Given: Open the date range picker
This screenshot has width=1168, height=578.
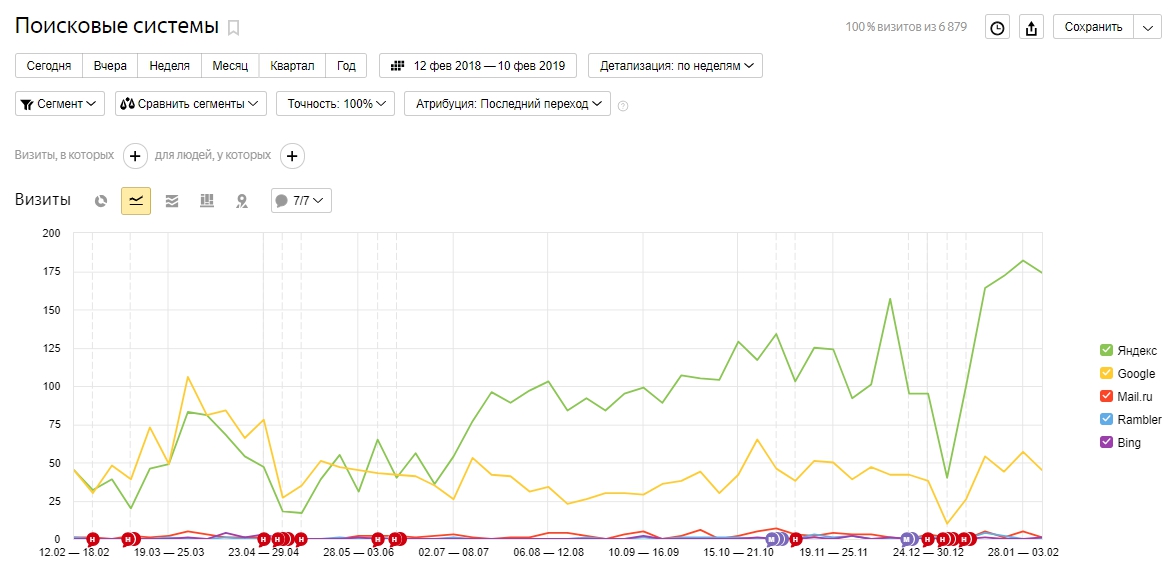Looking at the screenshot, I should (478, 66).
